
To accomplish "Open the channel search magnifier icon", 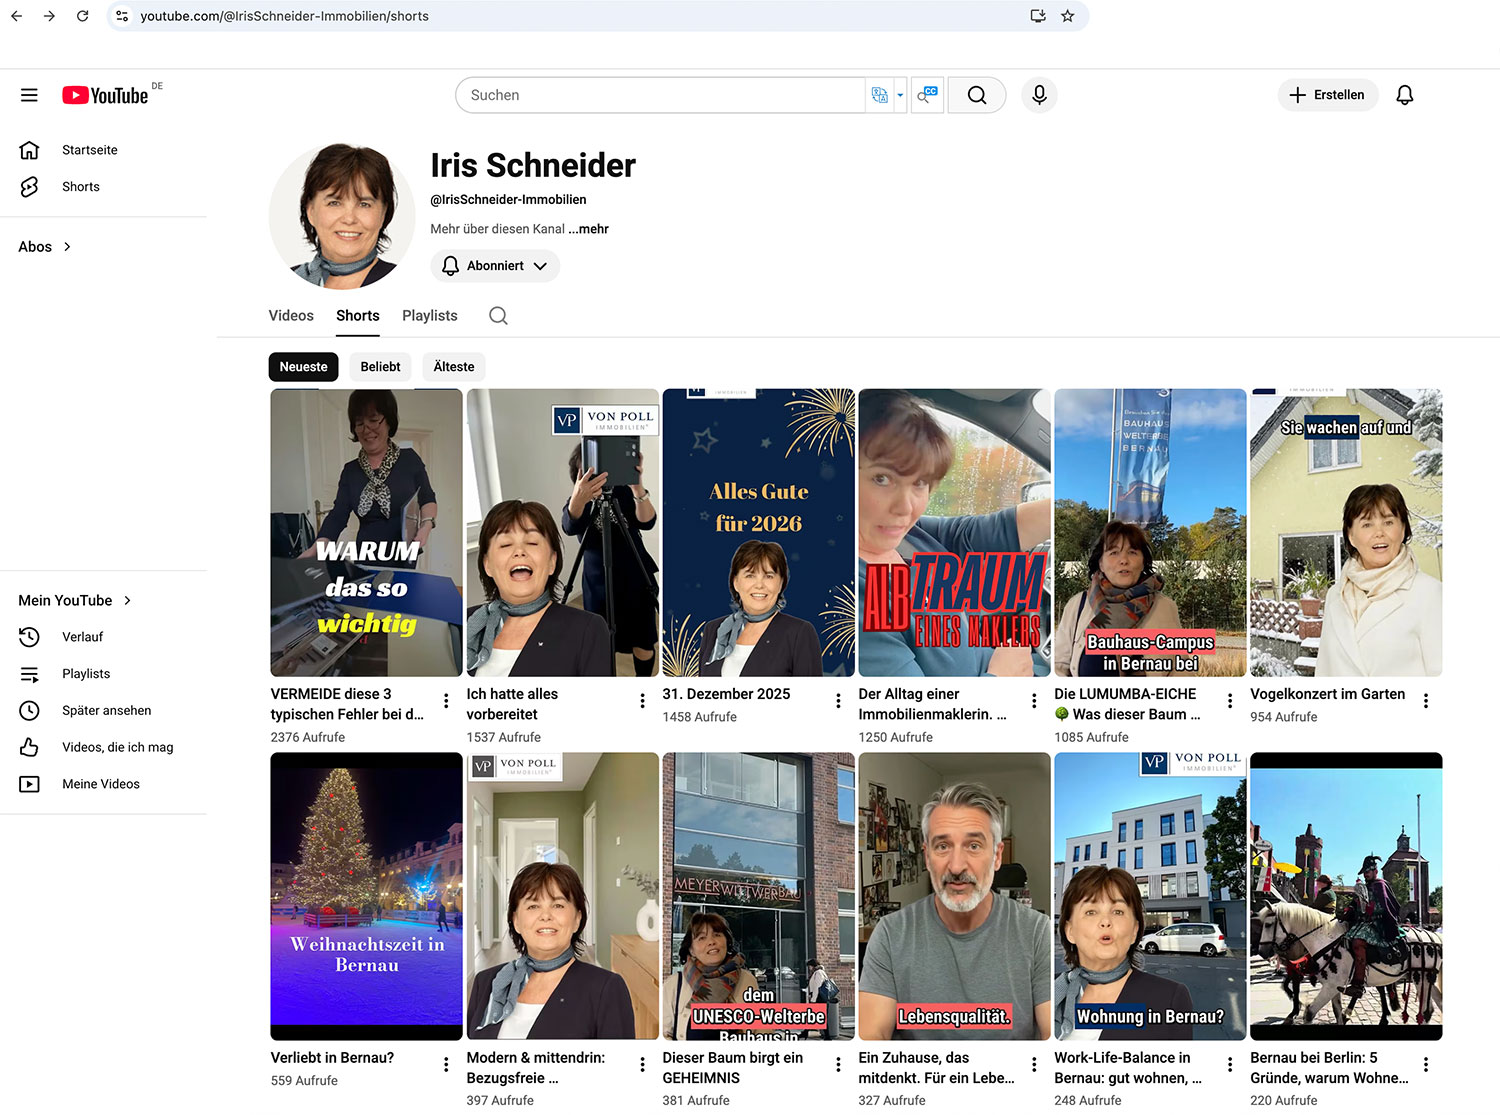I will click(x=498, y=315).
